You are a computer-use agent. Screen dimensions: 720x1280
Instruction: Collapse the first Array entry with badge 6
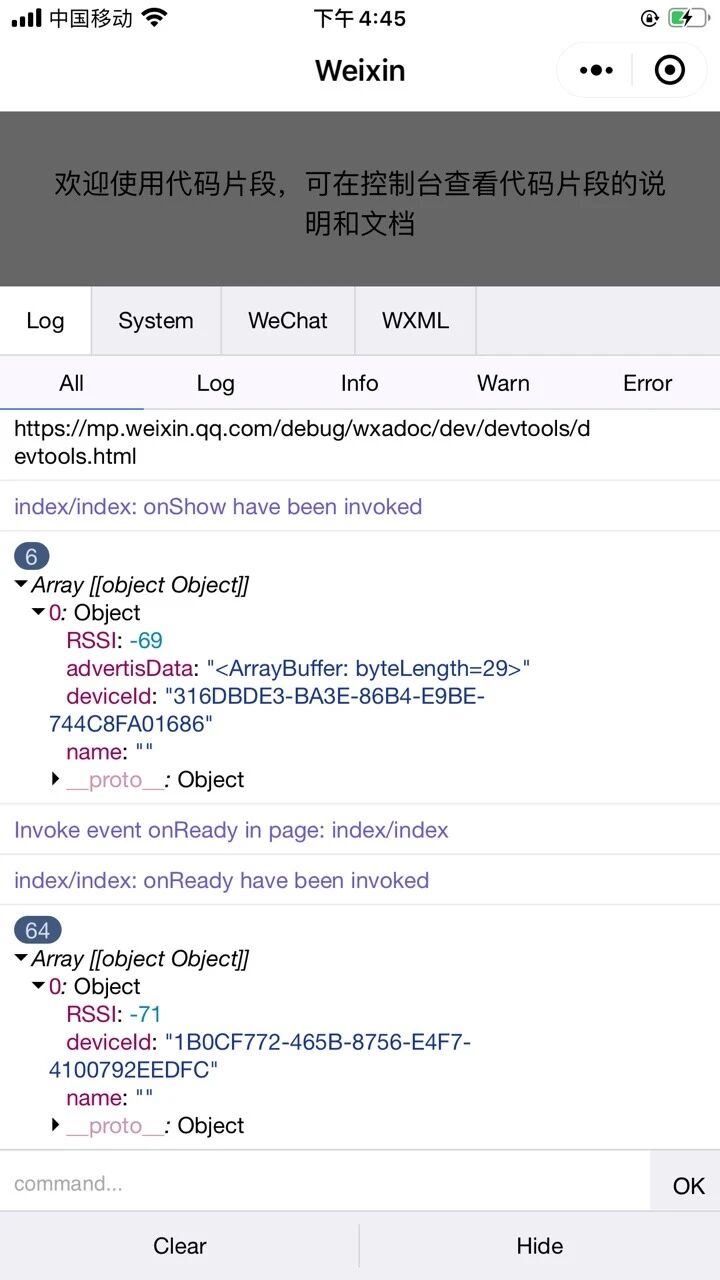21,586
